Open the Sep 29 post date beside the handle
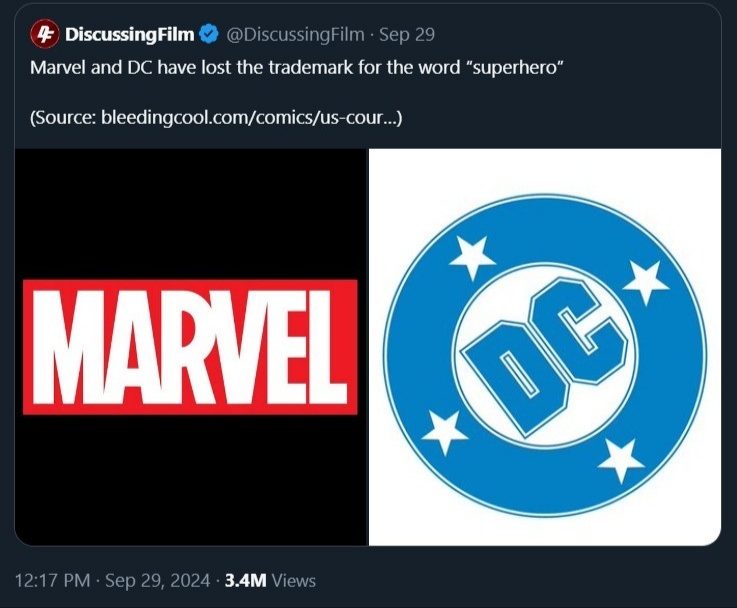737x608 pixels. coord(407,35)
